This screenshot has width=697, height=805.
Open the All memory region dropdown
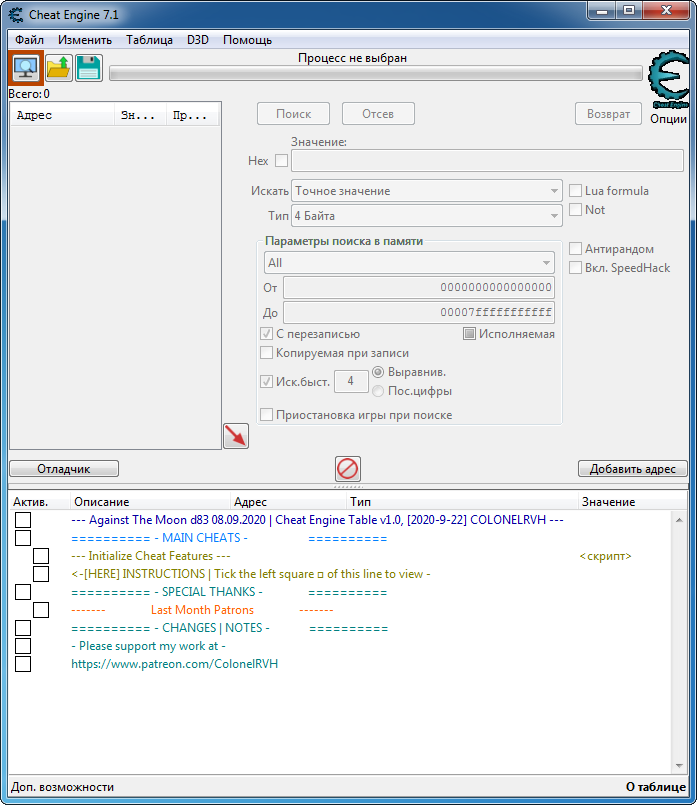click(x=409, y=263)
